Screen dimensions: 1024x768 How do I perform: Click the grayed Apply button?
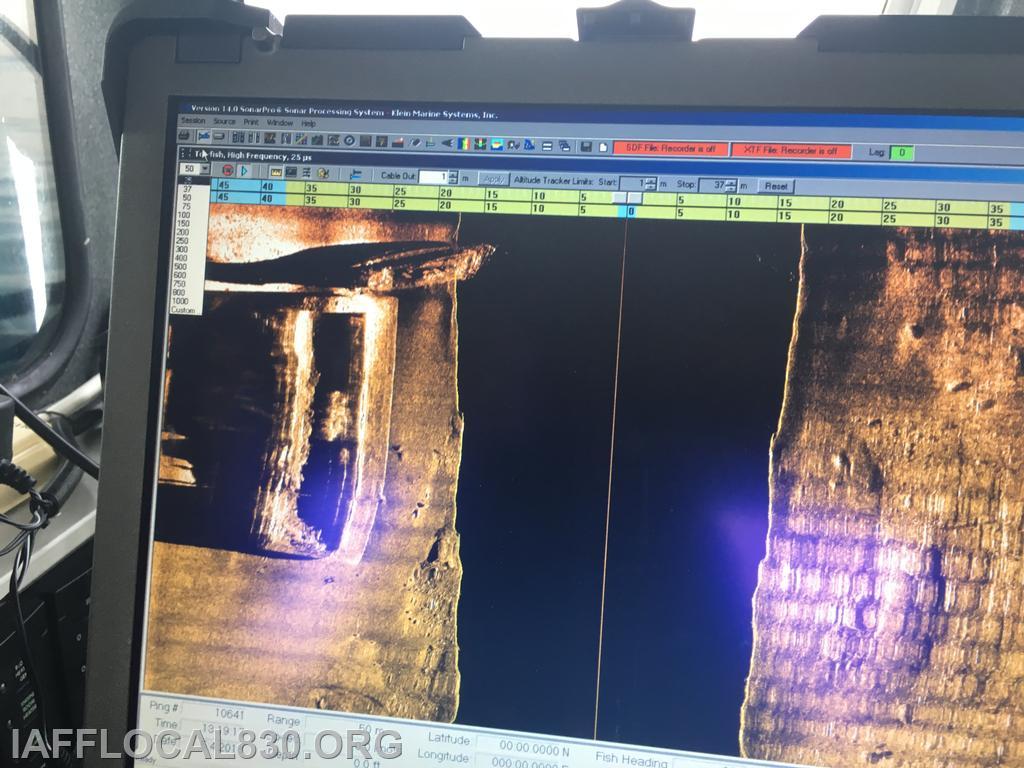[494, 178]
